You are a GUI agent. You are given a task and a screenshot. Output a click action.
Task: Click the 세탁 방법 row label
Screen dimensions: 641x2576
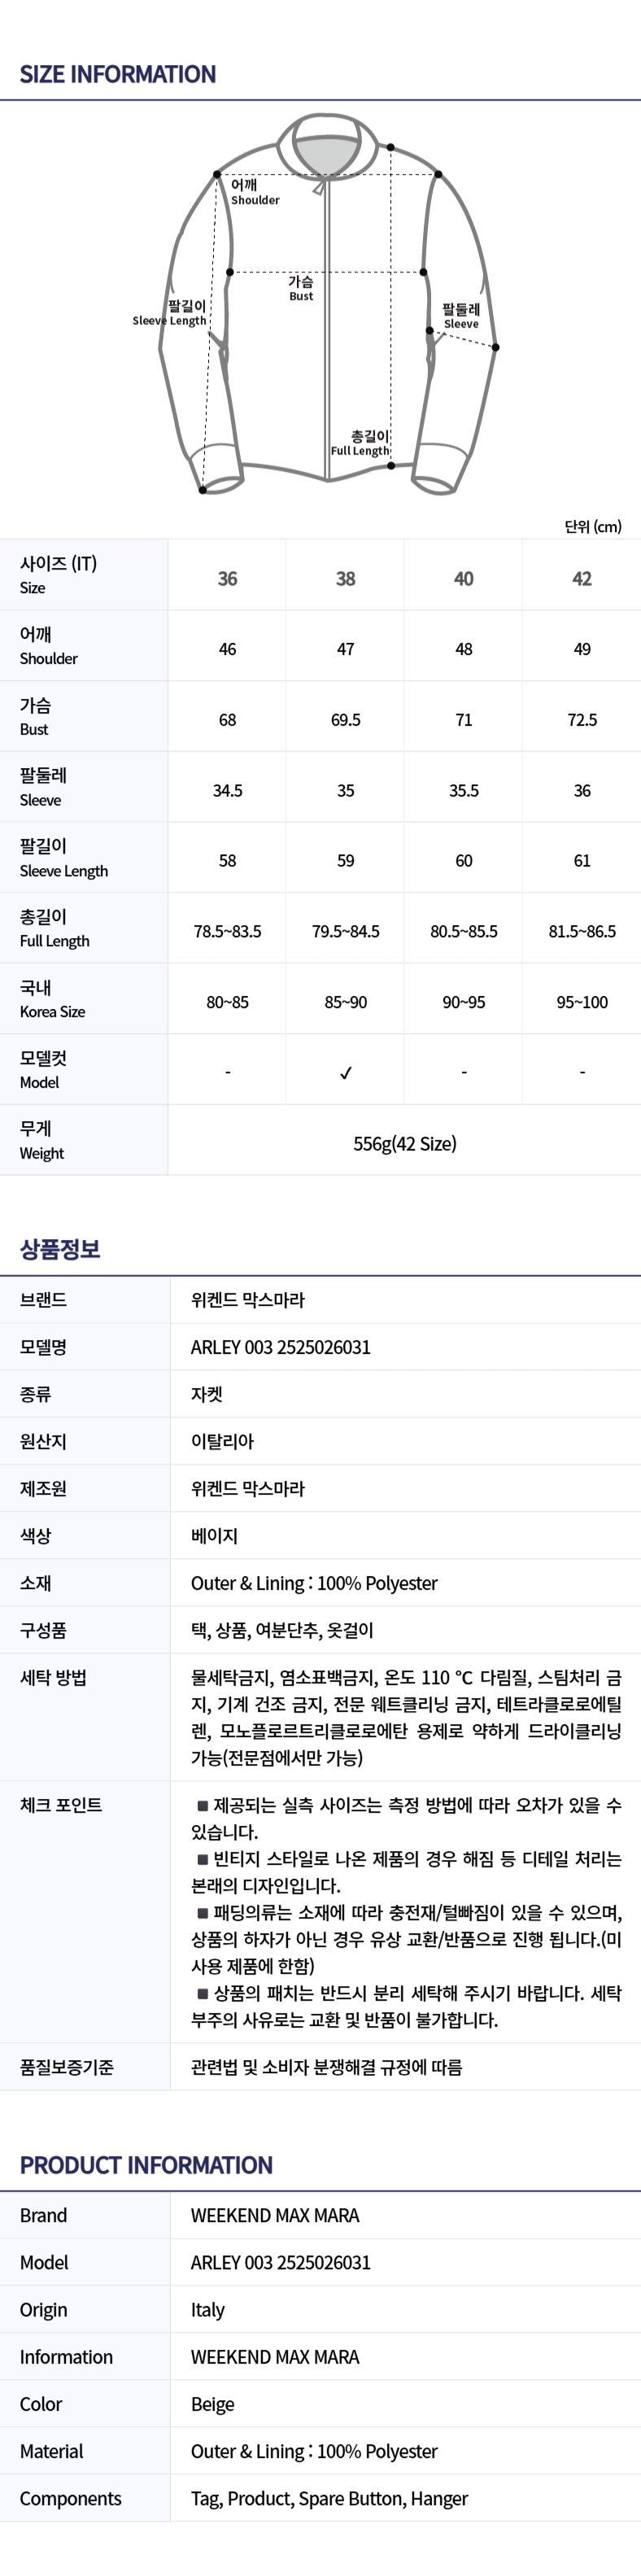click(53, 1678)
